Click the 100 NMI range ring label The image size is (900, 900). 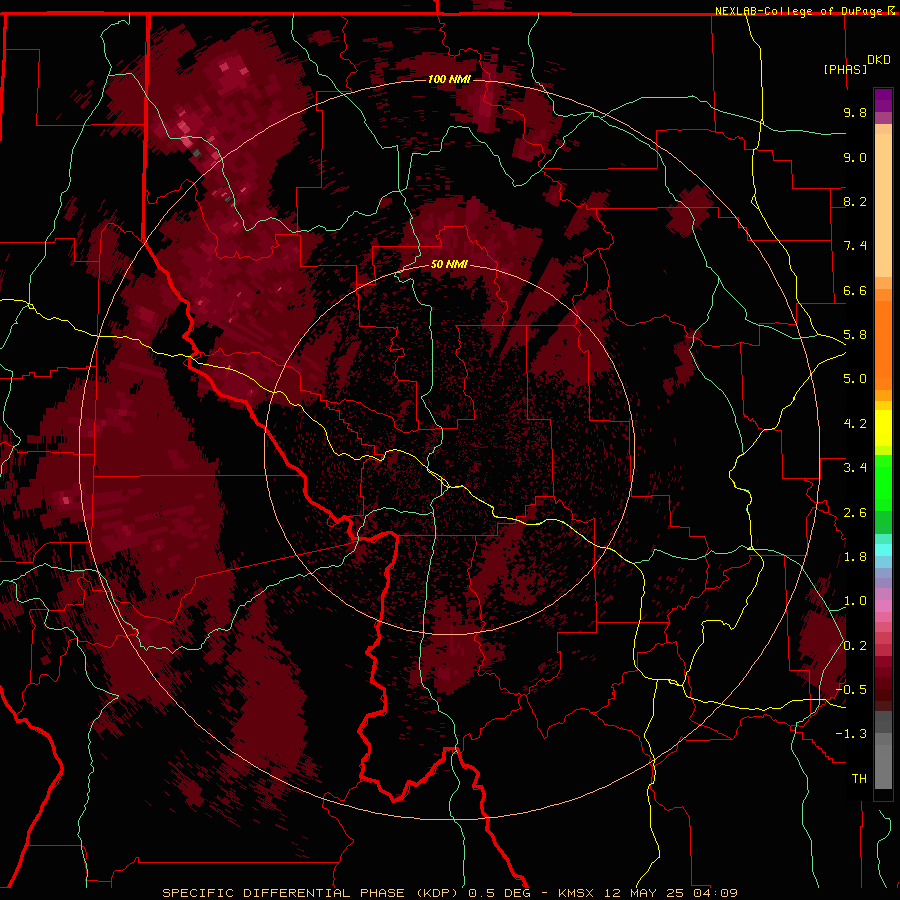coord(449,79)
